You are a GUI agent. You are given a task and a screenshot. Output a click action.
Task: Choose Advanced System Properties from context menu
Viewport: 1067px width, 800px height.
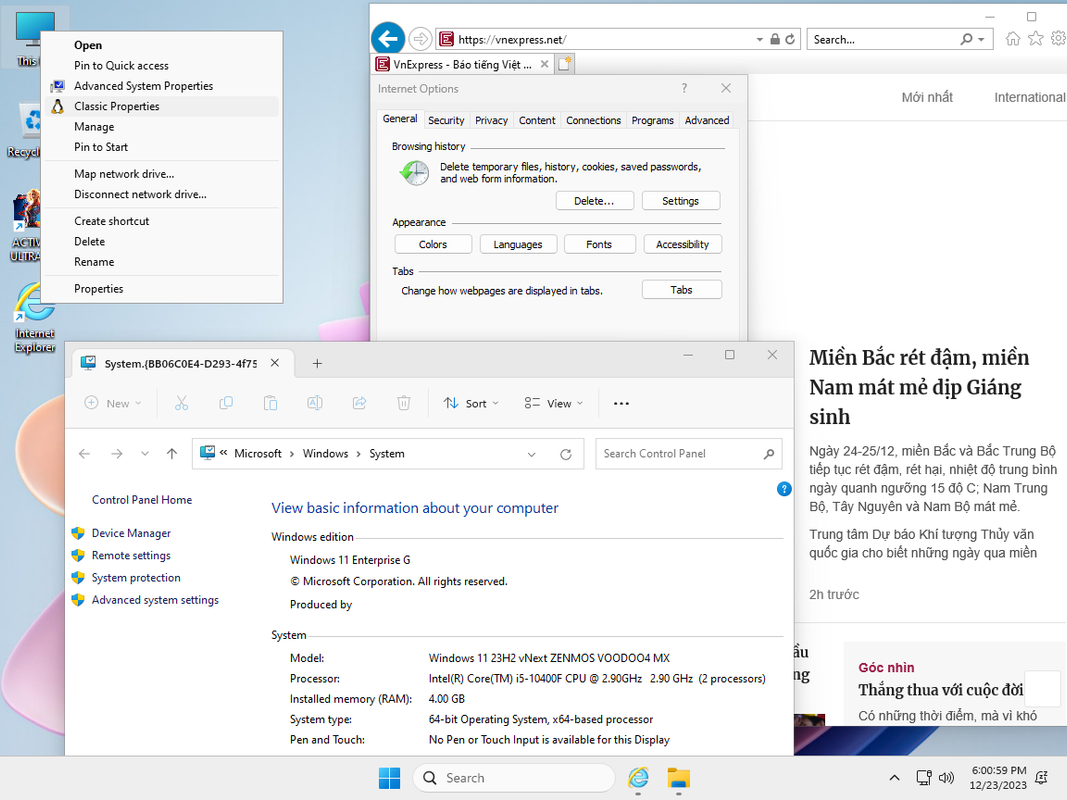[162, 86]
